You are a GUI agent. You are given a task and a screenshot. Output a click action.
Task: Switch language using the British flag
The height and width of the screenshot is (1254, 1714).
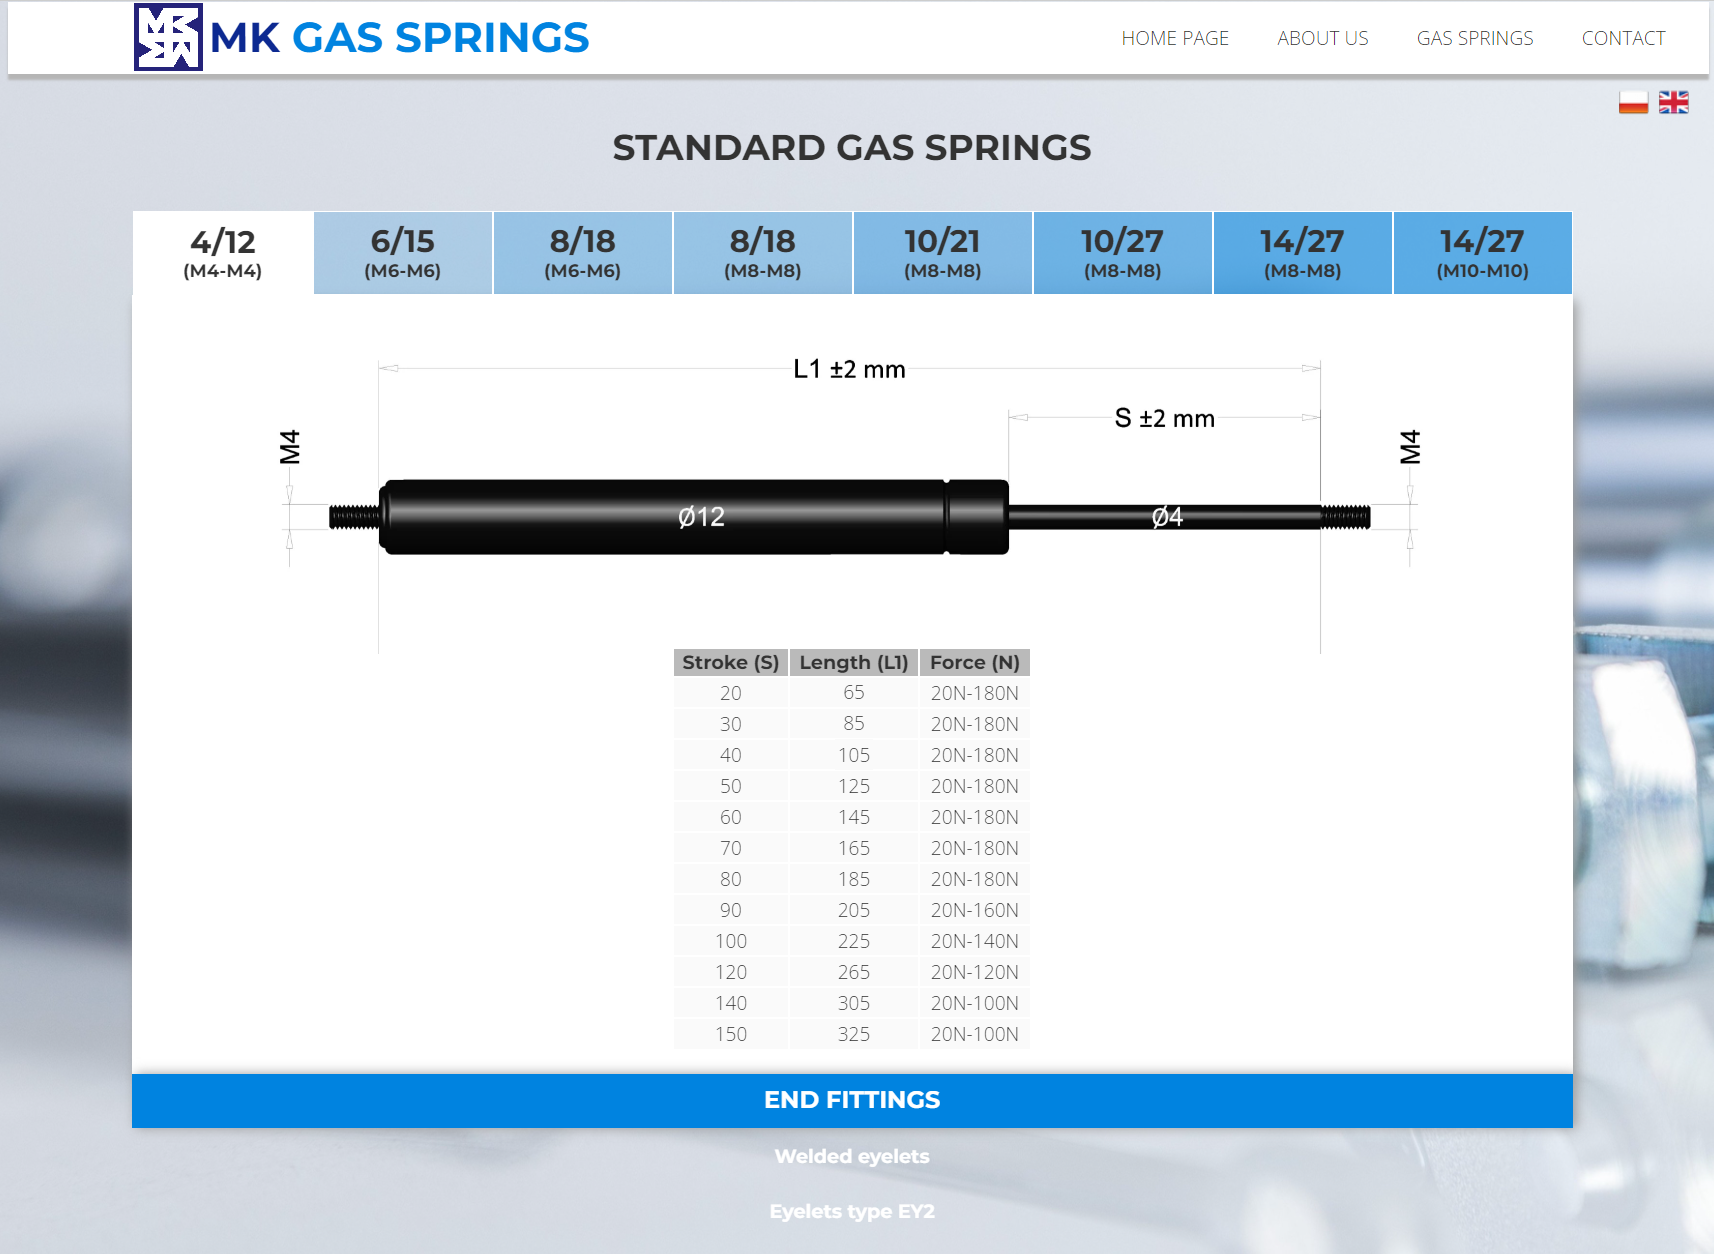1672,101
